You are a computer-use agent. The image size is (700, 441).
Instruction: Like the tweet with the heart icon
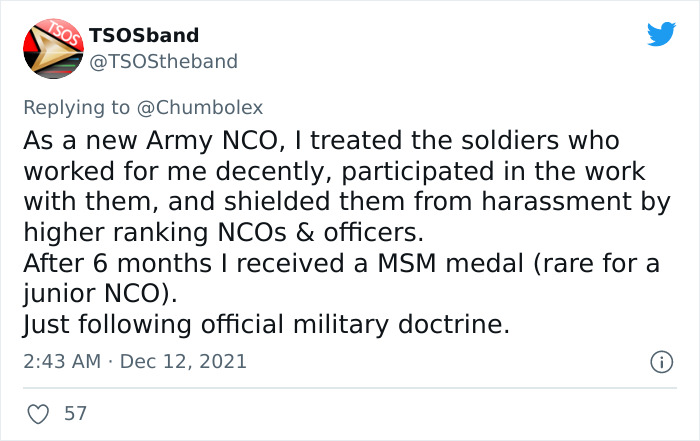pyautogui.click(x=40, y=413)
